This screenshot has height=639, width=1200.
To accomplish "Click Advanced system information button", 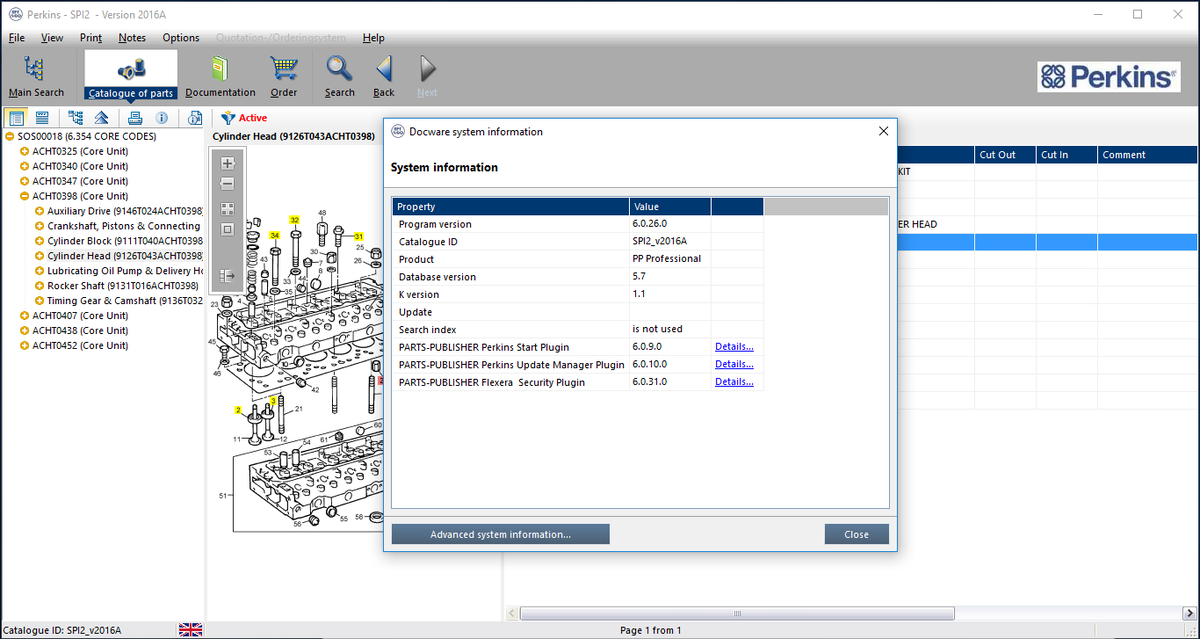I will pyautogui.click(x=500, y=534).
